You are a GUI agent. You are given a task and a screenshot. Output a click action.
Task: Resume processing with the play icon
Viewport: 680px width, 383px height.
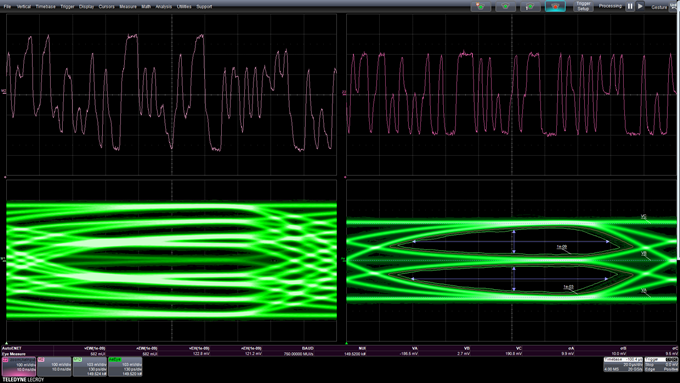[x=640, y=7]
